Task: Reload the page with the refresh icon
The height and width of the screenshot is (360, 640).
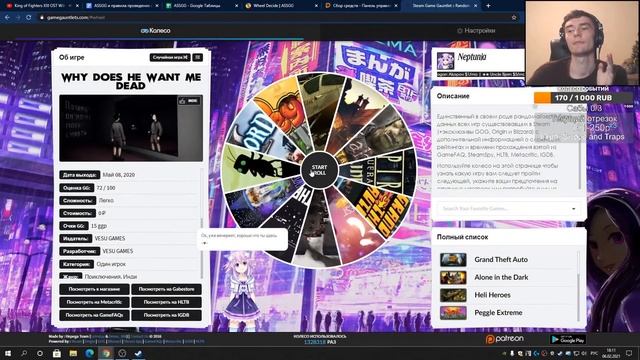Action: coord(29,17)
